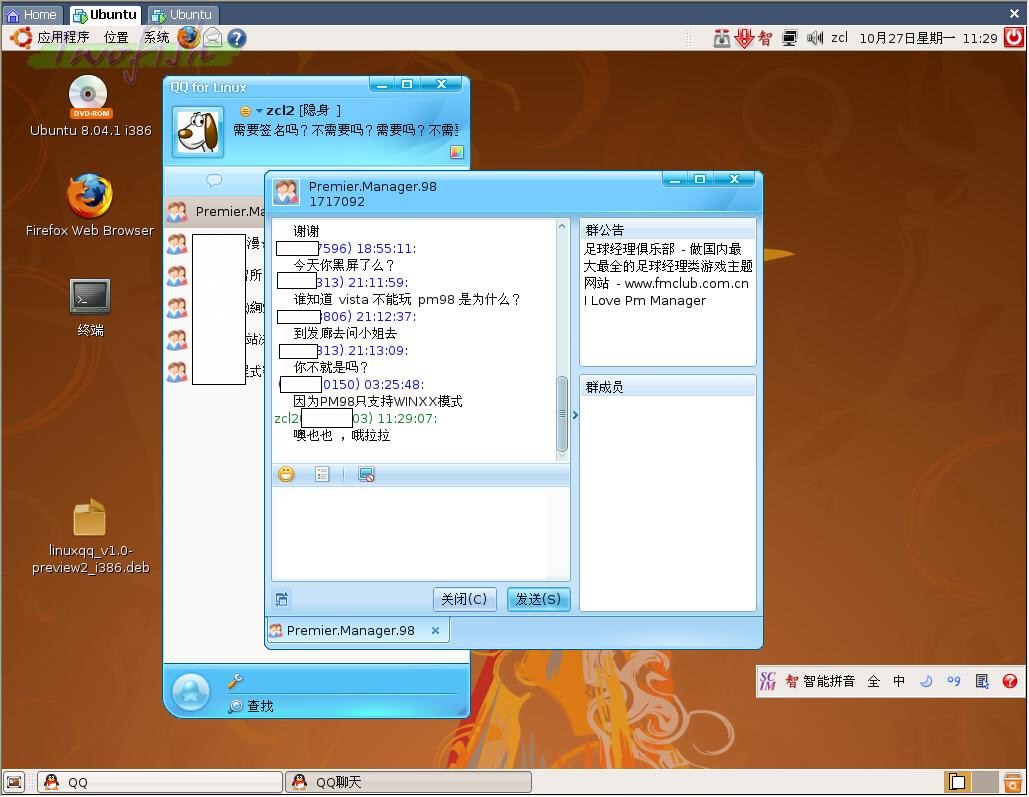Click the blue help icon in top panel
This screenshot has height=797, width=1029.
tap(237, 38)
